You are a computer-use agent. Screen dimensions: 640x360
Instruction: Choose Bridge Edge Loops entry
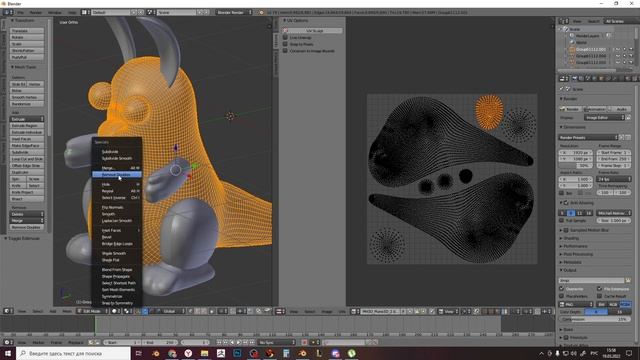click(x=117, y=244)
